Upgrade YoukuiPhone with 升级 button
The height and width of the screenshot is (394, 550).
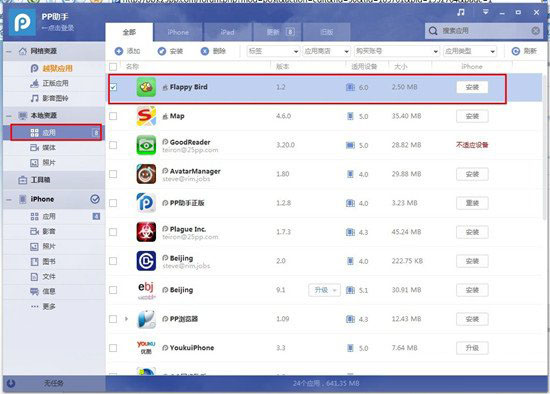[x=472, y=348]
